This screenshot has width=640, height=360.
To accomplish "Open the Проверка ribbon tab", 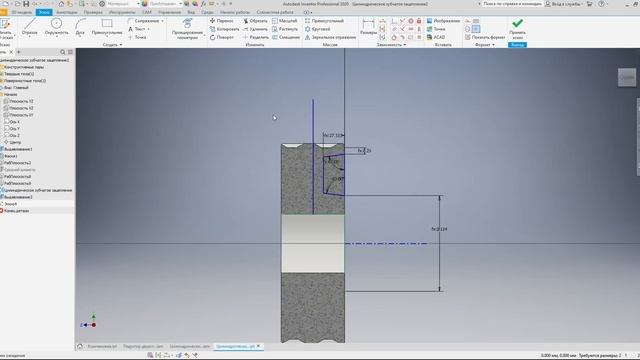I will tap(93, 12).
